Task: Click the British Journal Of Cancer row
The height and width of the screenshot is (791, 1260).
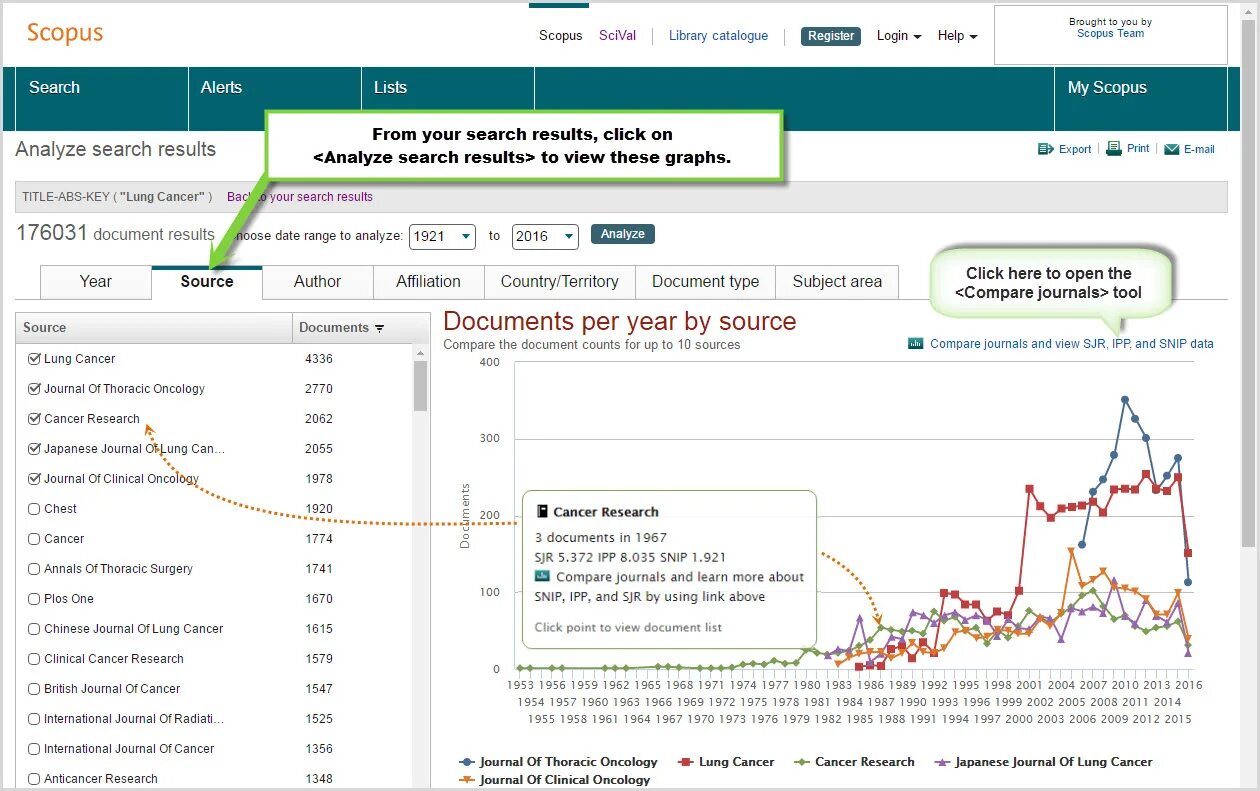Action: pos(214,689)
